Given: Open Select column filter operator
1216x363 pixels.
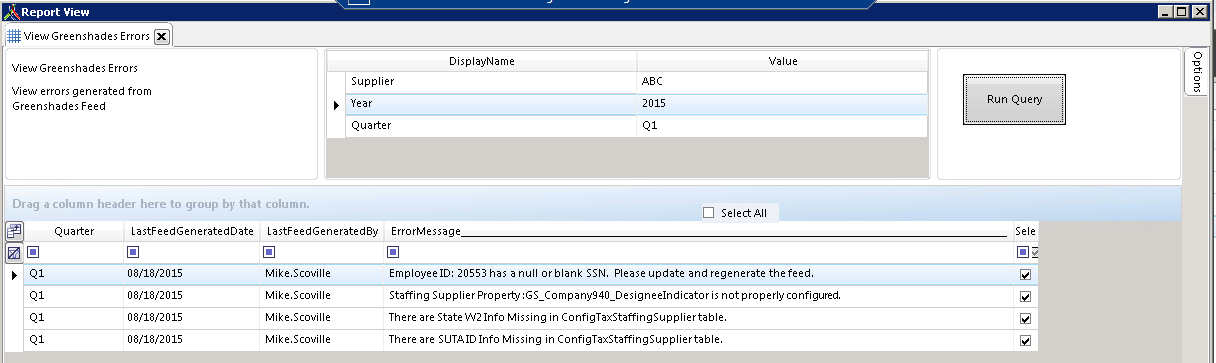Looking at the screenshot, I should [x=1022, y=252].
